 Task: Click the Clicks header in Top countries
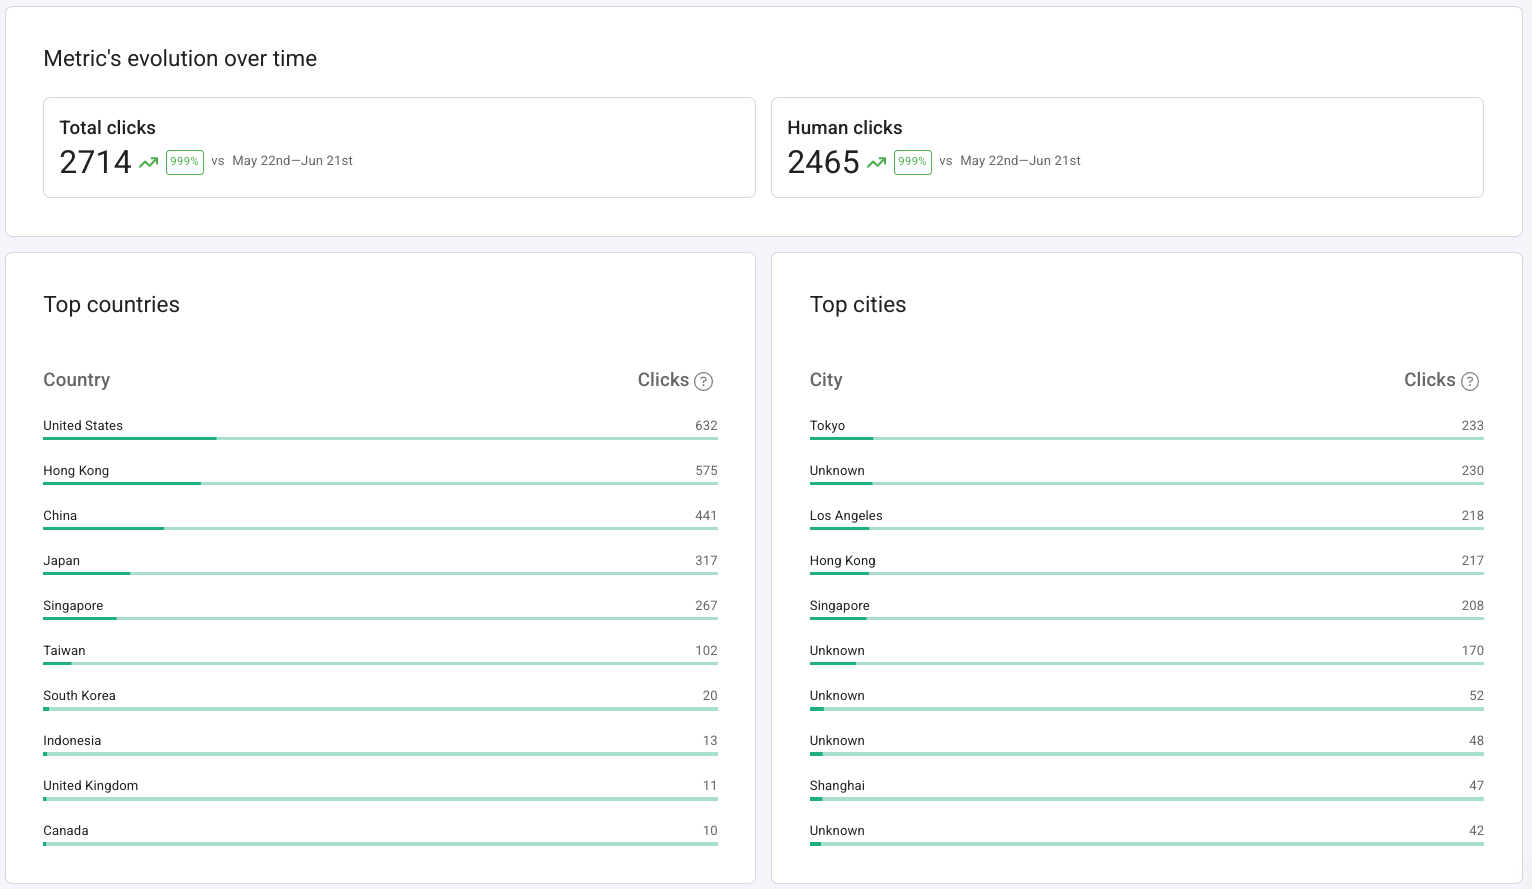click(663, 380)
